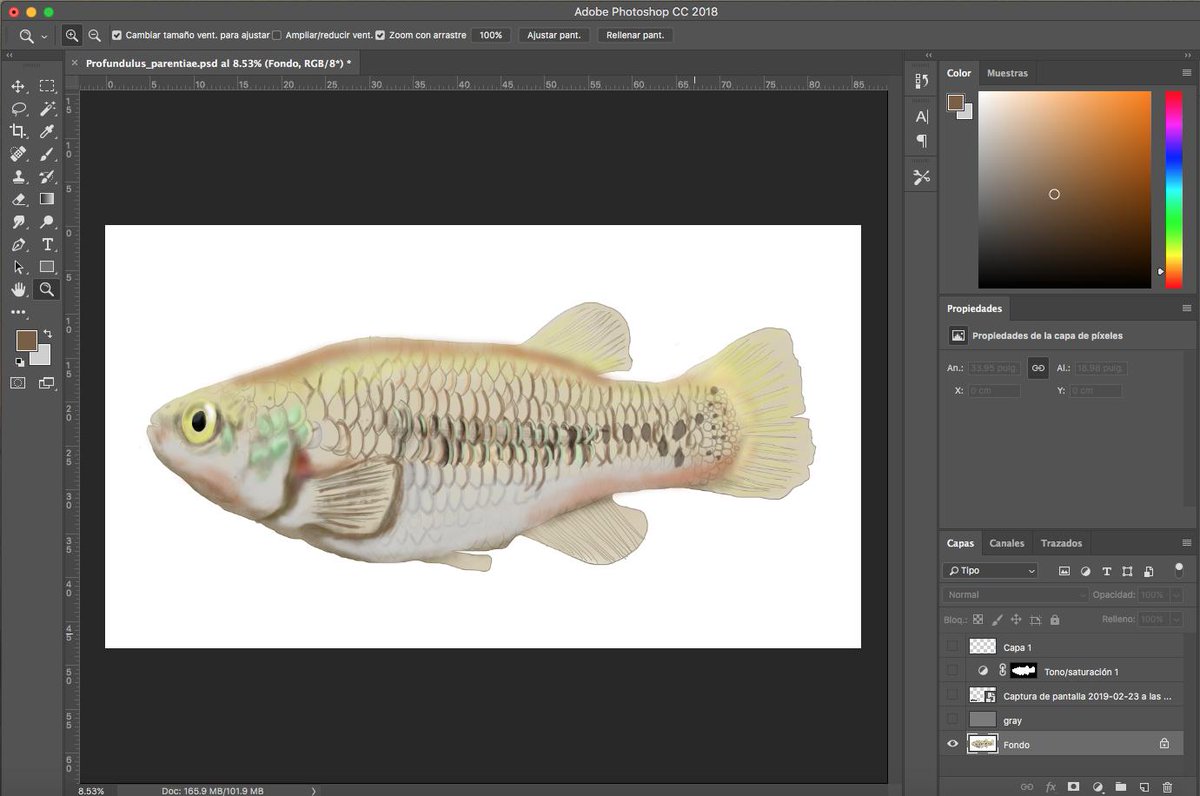
Task: Change screen mode from toolbar bottom
Action: (47, 383)
